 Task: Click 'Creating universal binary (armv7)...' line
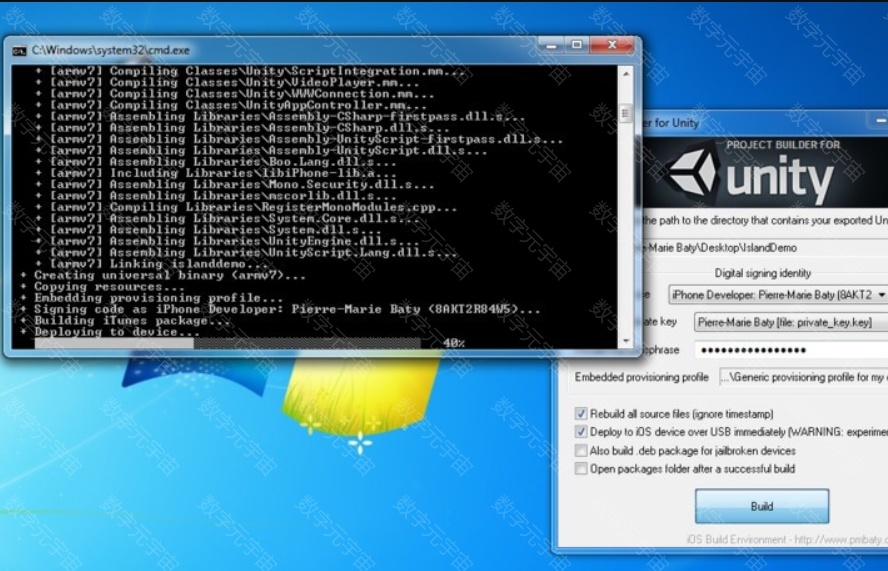click(x=163, y=275)
